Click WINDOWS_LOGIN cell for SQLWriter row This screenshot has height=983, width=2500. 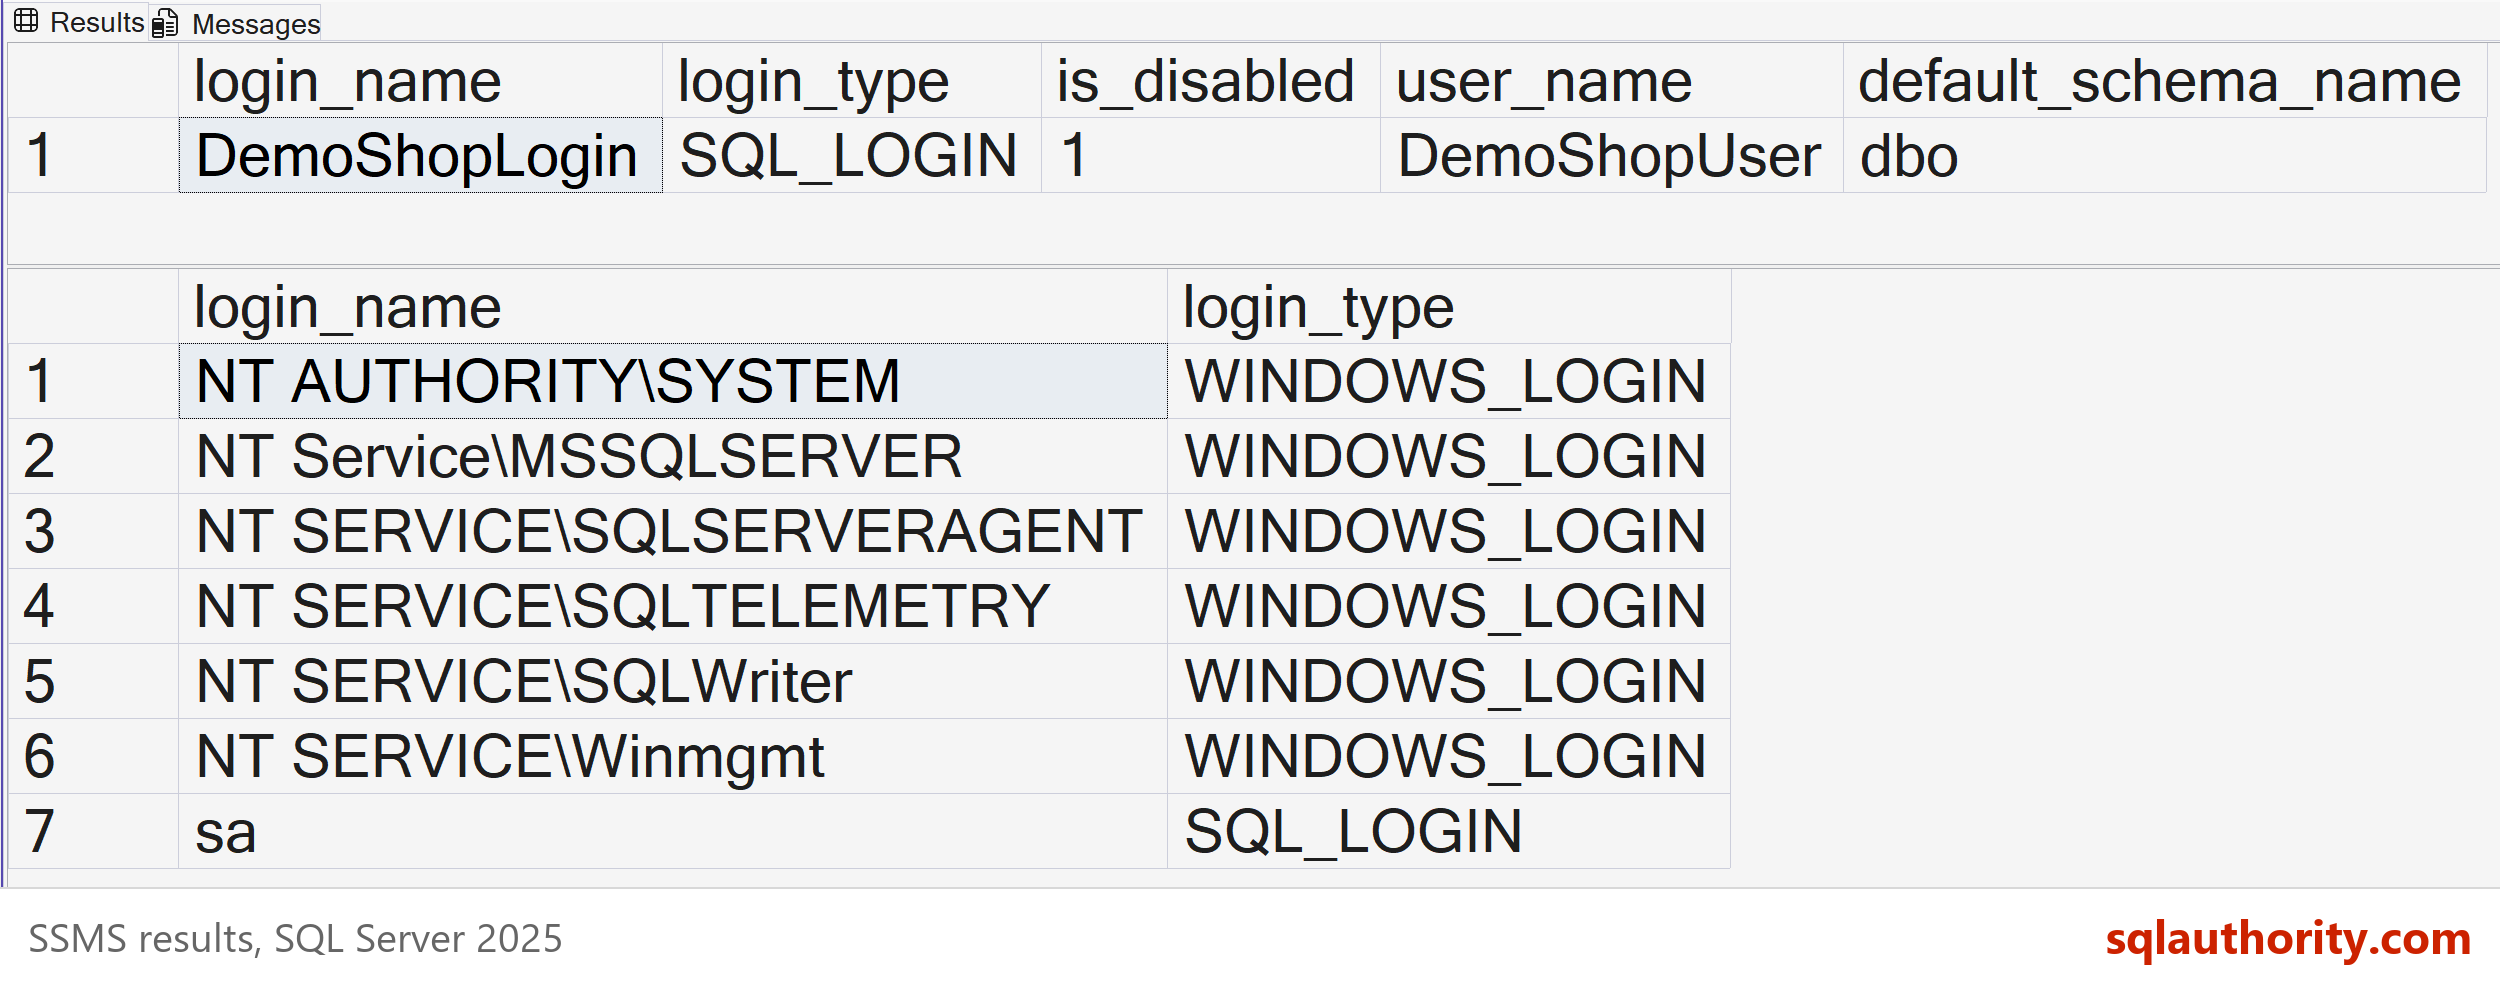[1449, 681]
